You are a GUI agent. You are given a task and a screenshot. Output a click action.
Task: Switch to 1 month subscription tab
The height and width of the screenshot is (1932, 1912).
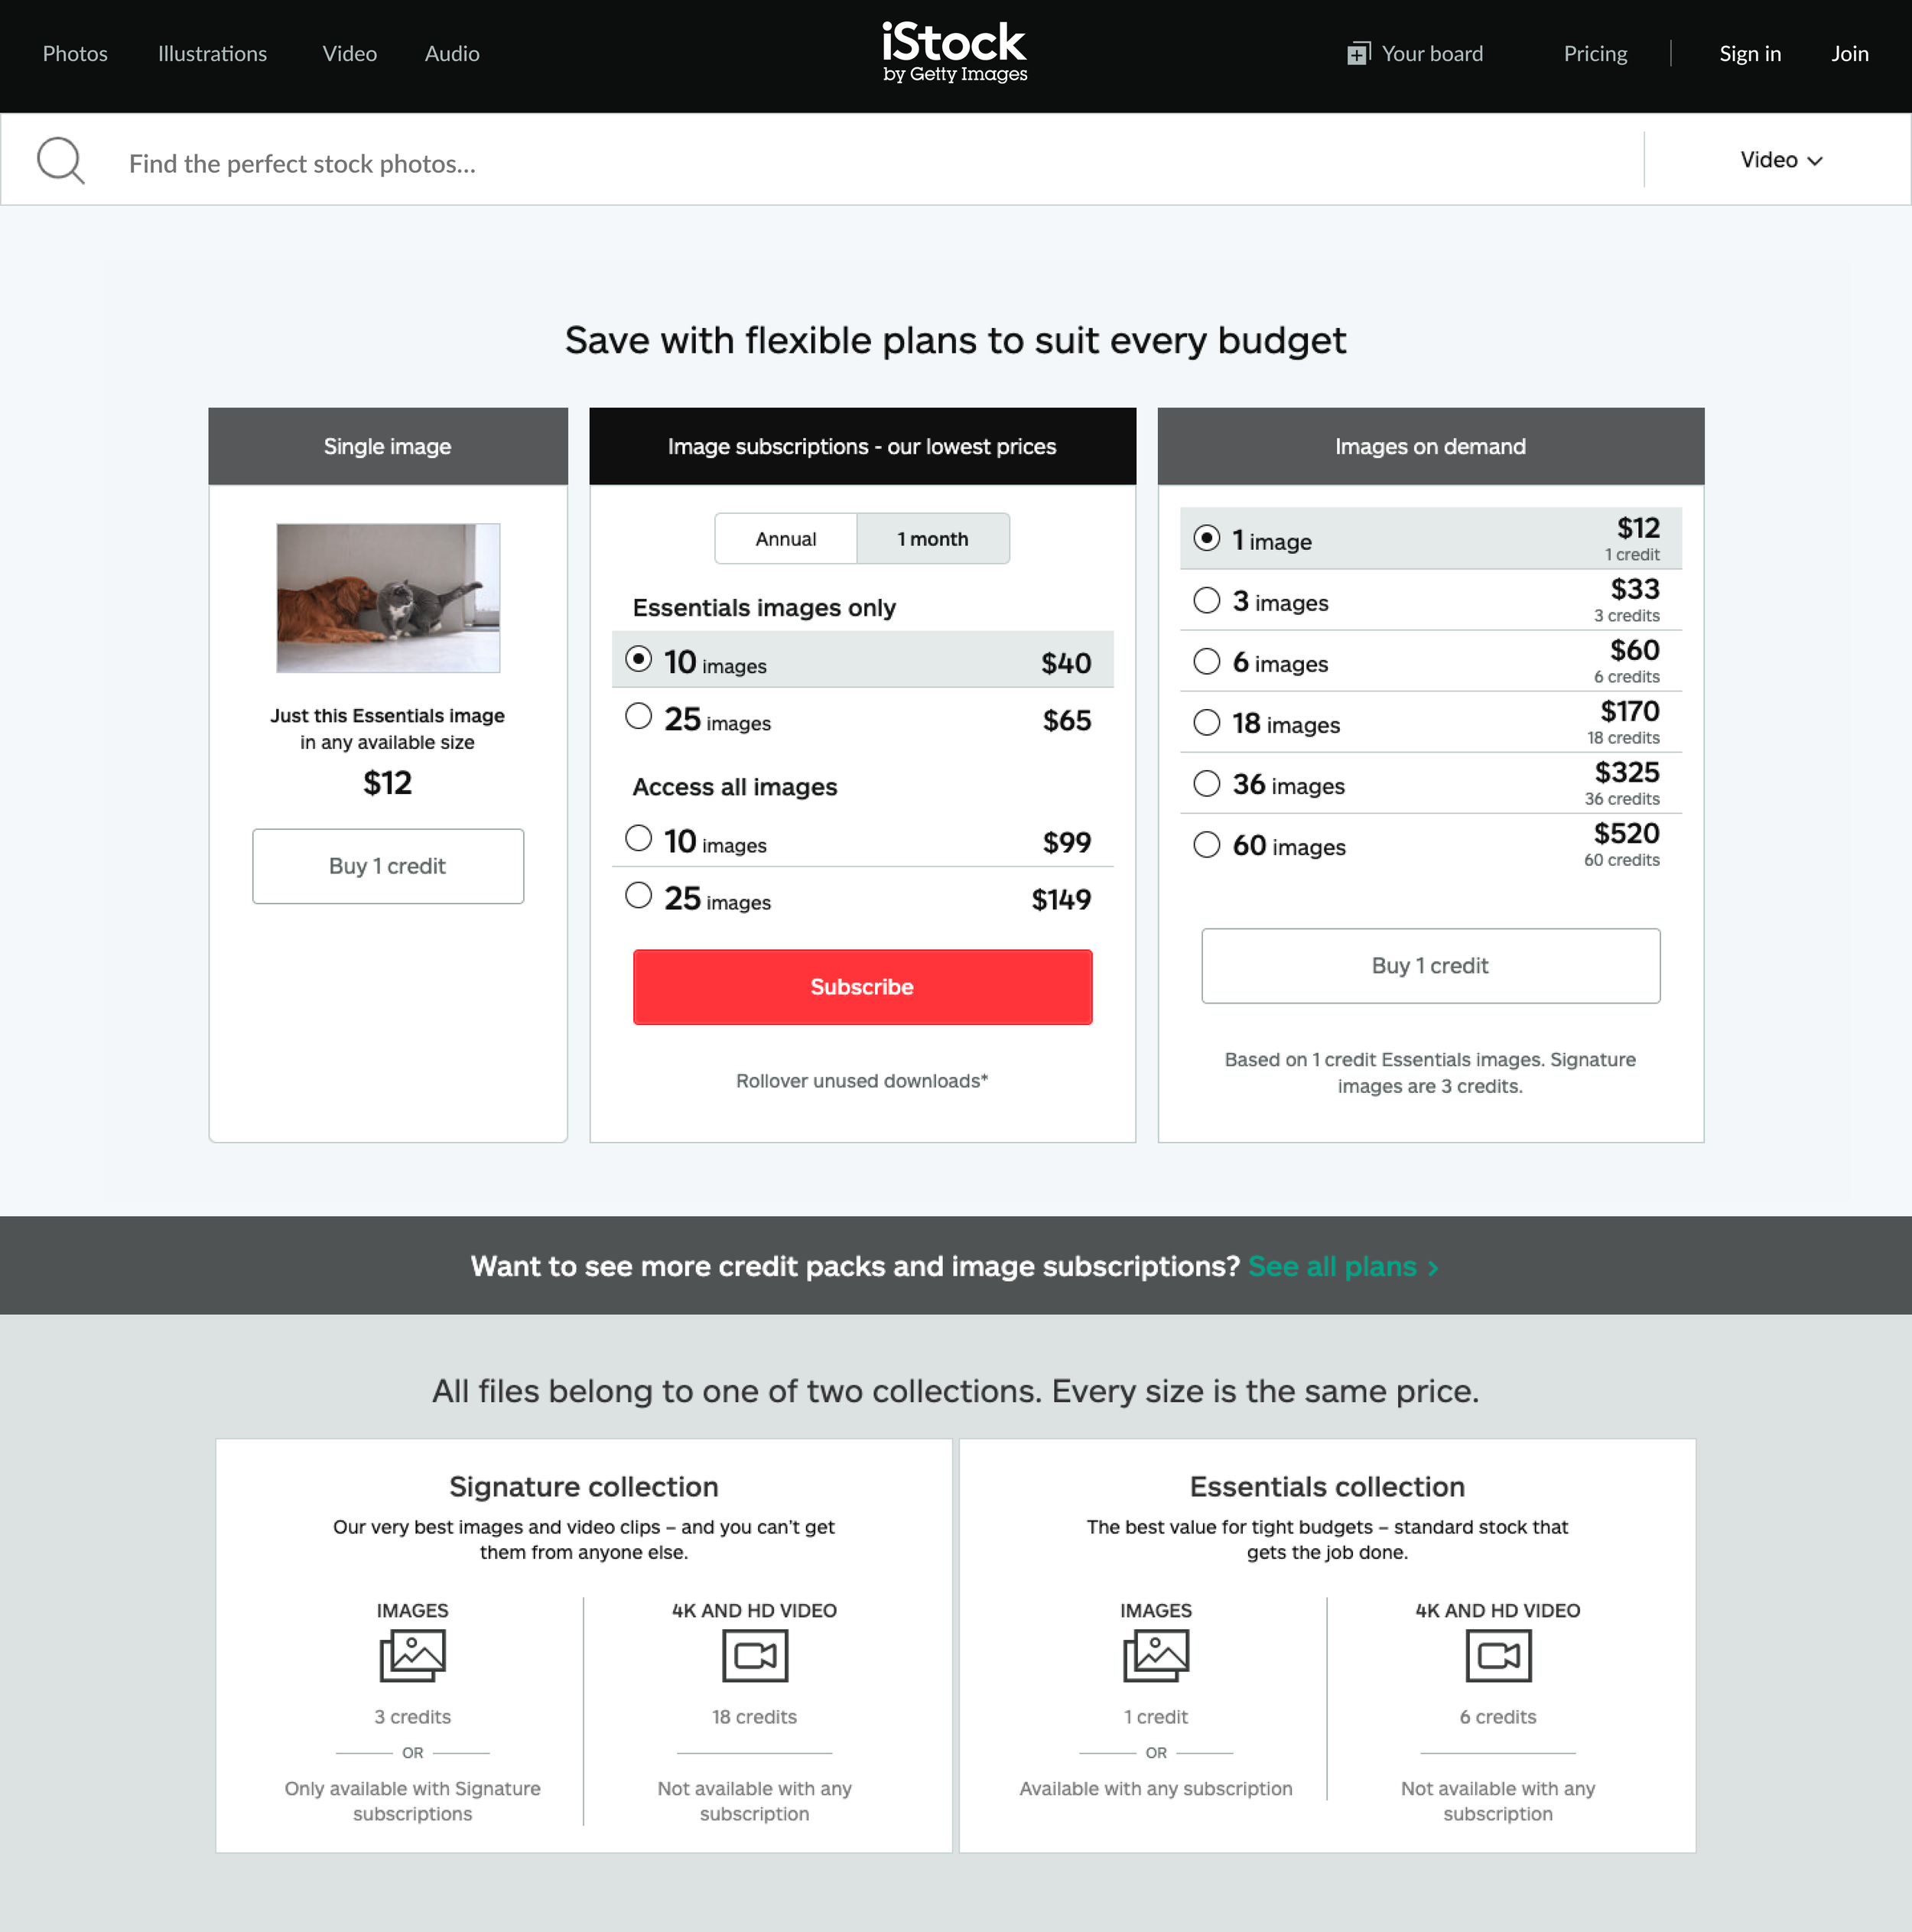click(933, 539)
